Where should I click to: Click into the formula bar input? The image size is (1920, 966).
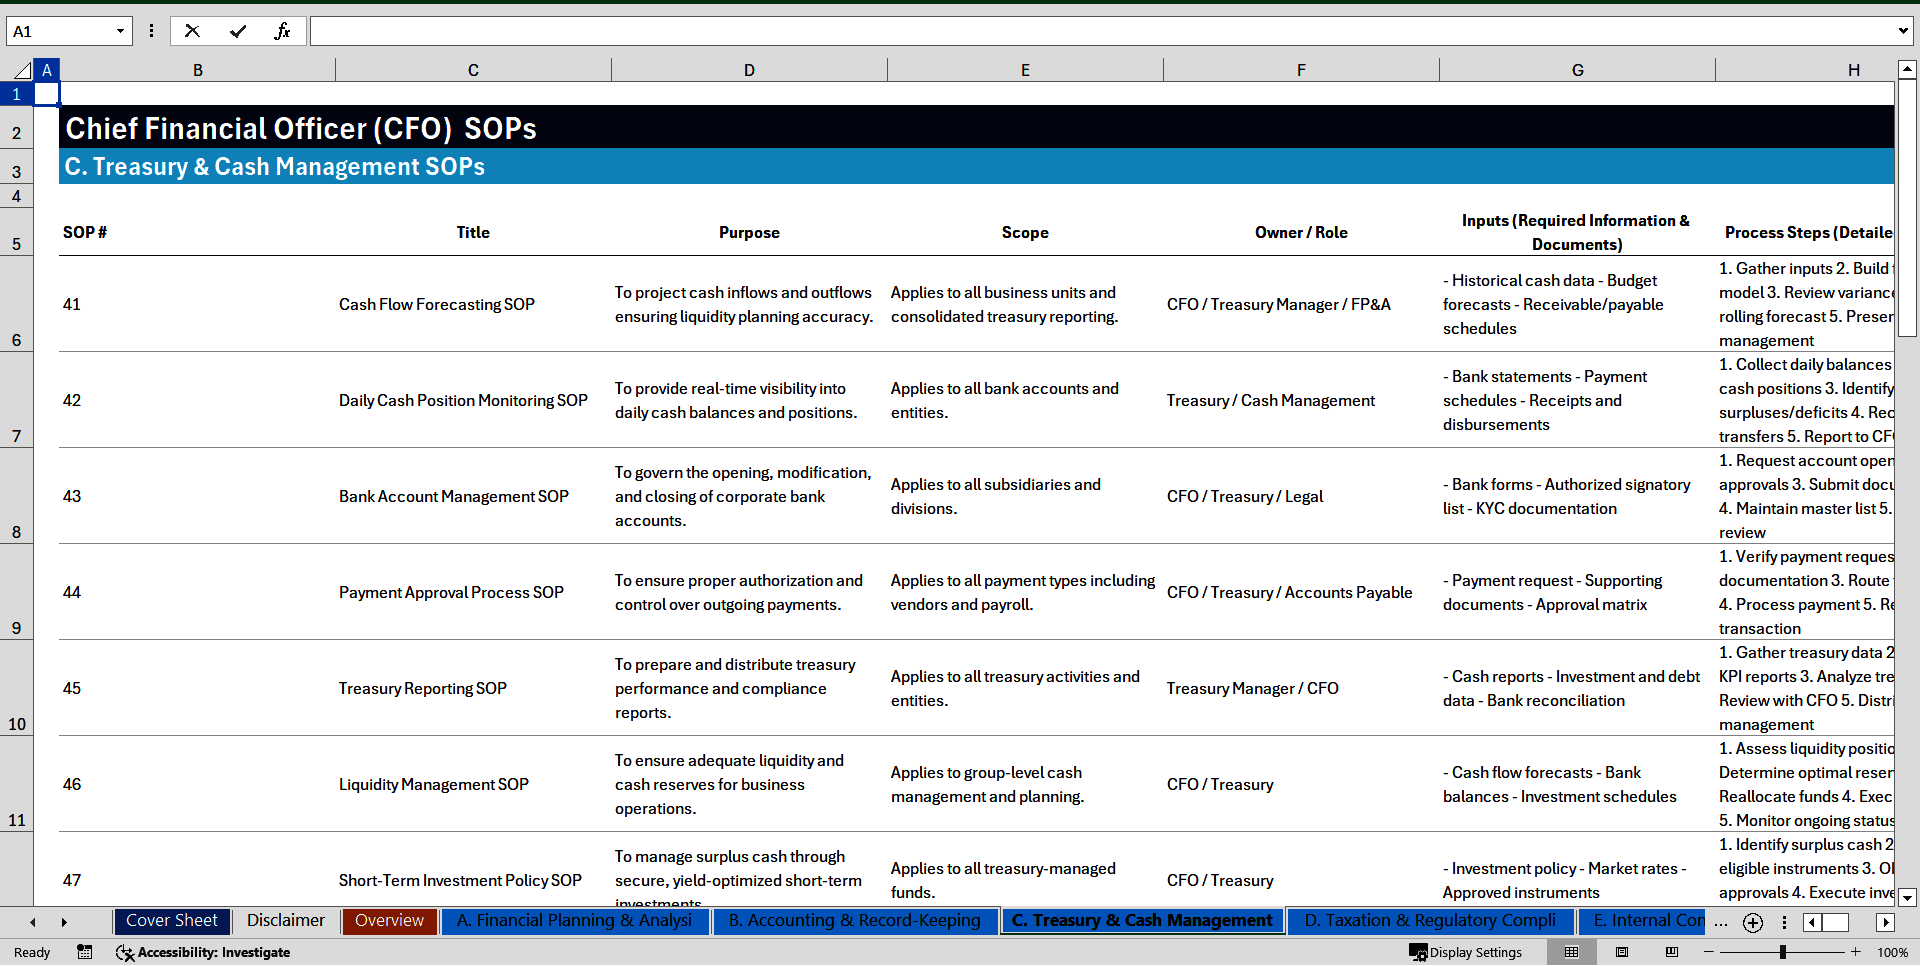1100,31
